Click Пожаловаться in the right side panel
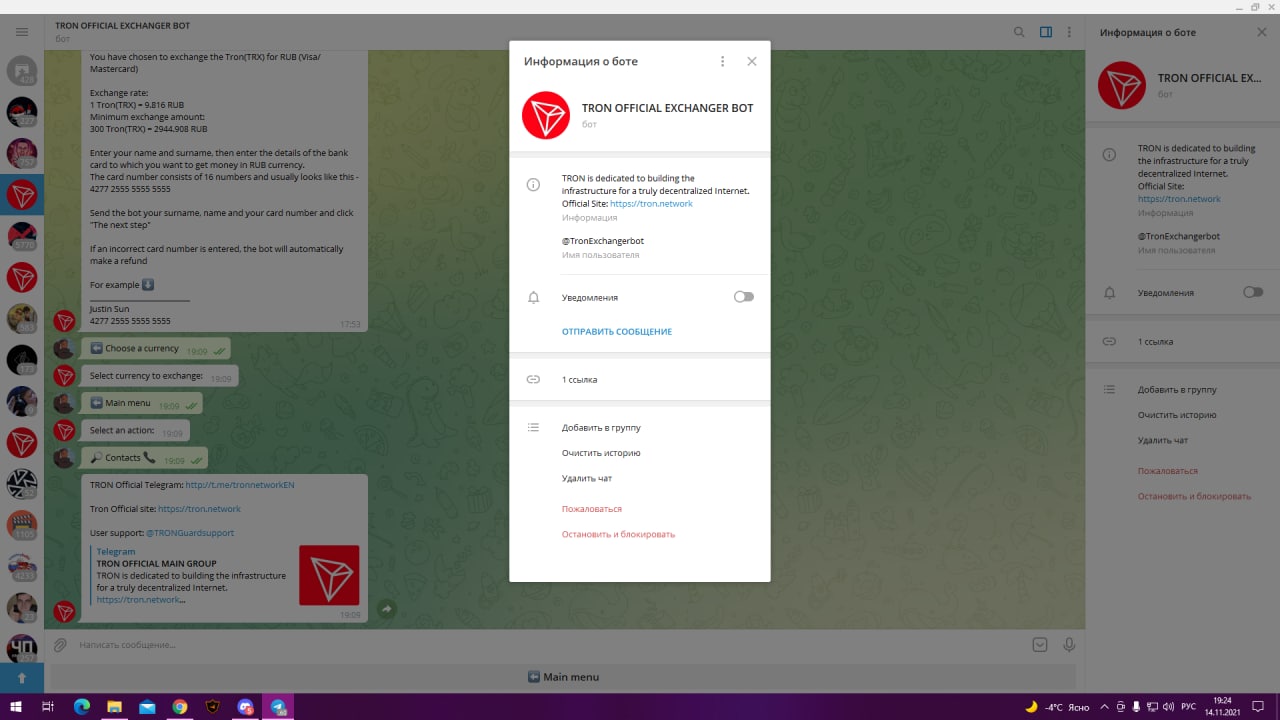1280x720 pixels. point(1168,471)
